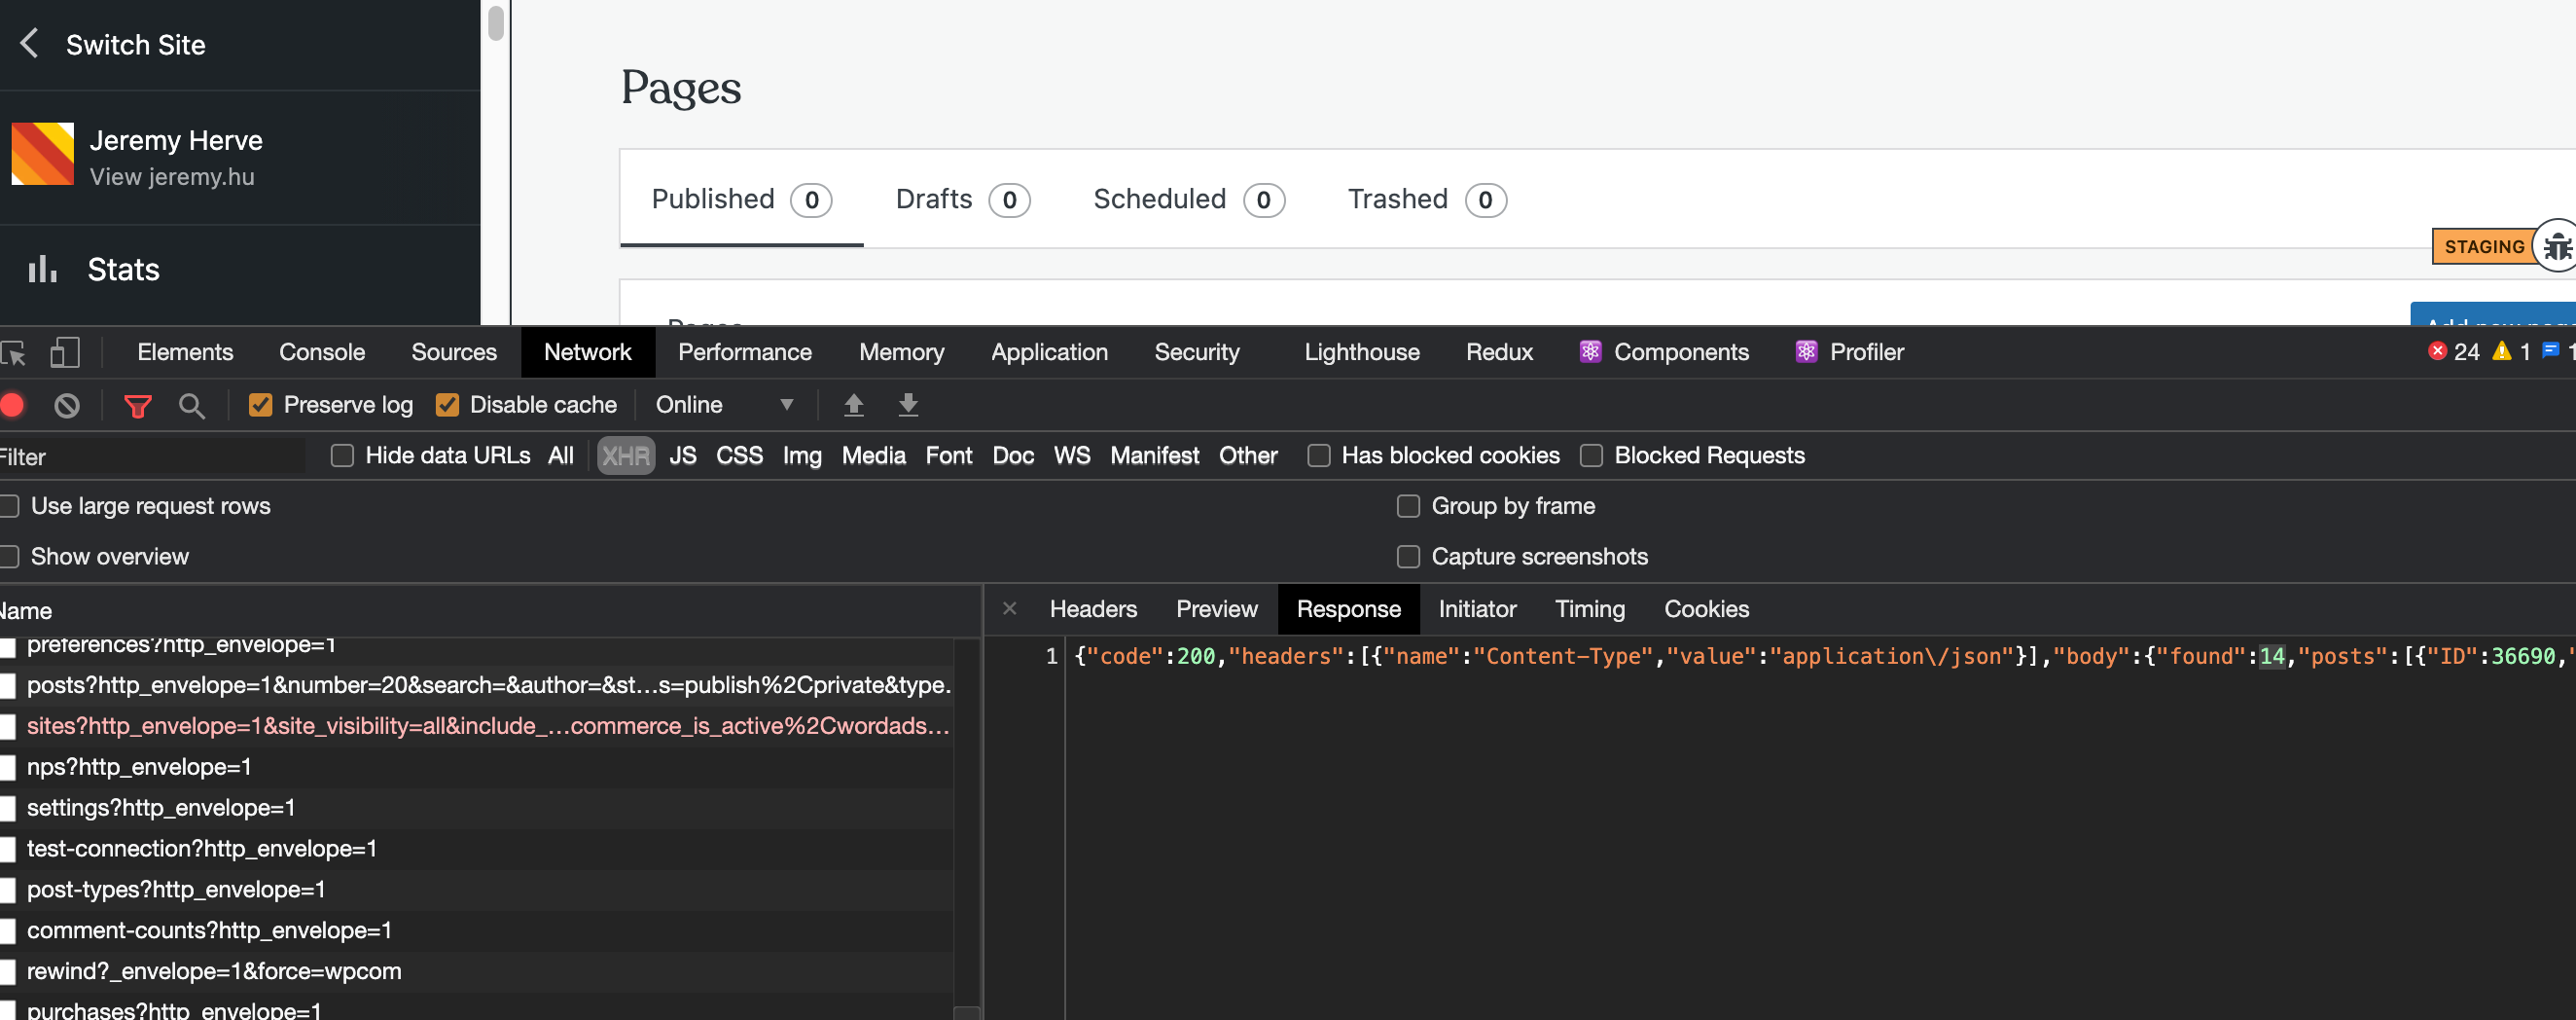
Task: Switch to Lighthouse tab
Action: 1361,352
